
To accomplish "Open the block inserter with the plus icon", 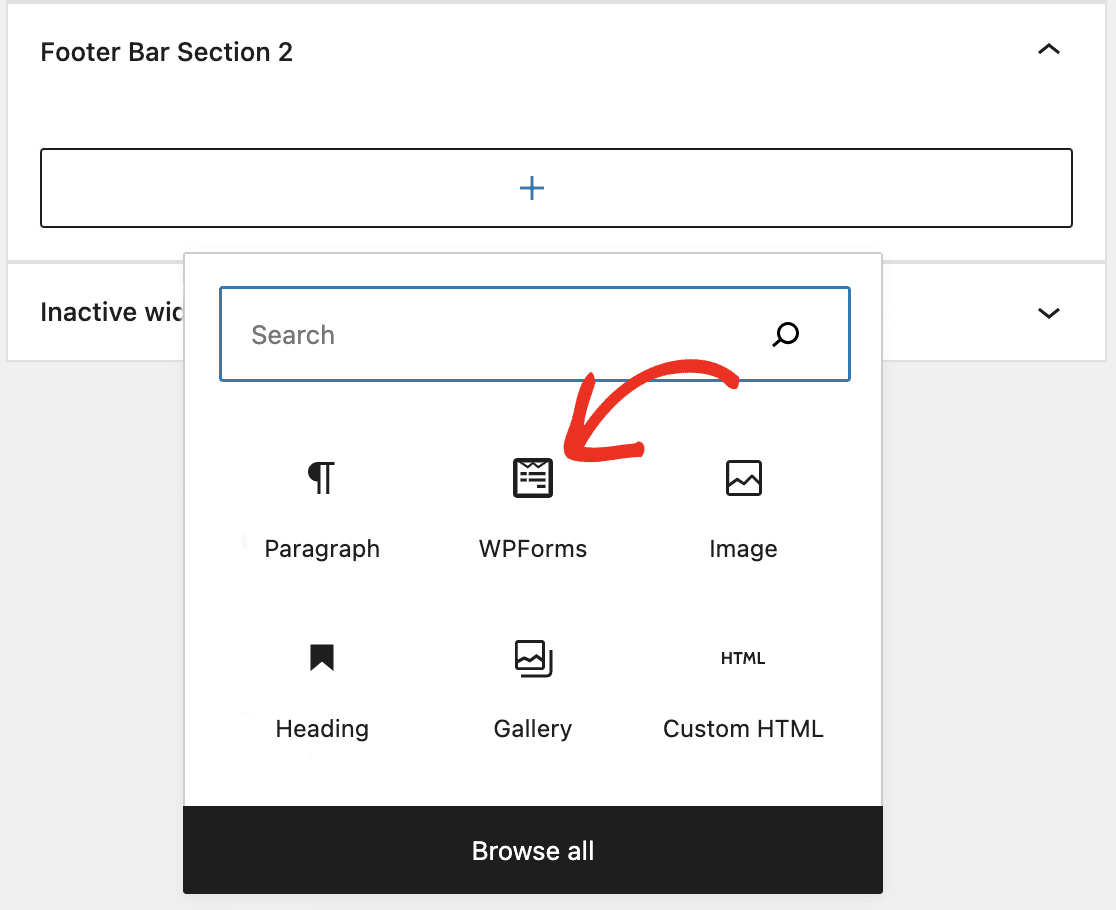I will 532,188.
